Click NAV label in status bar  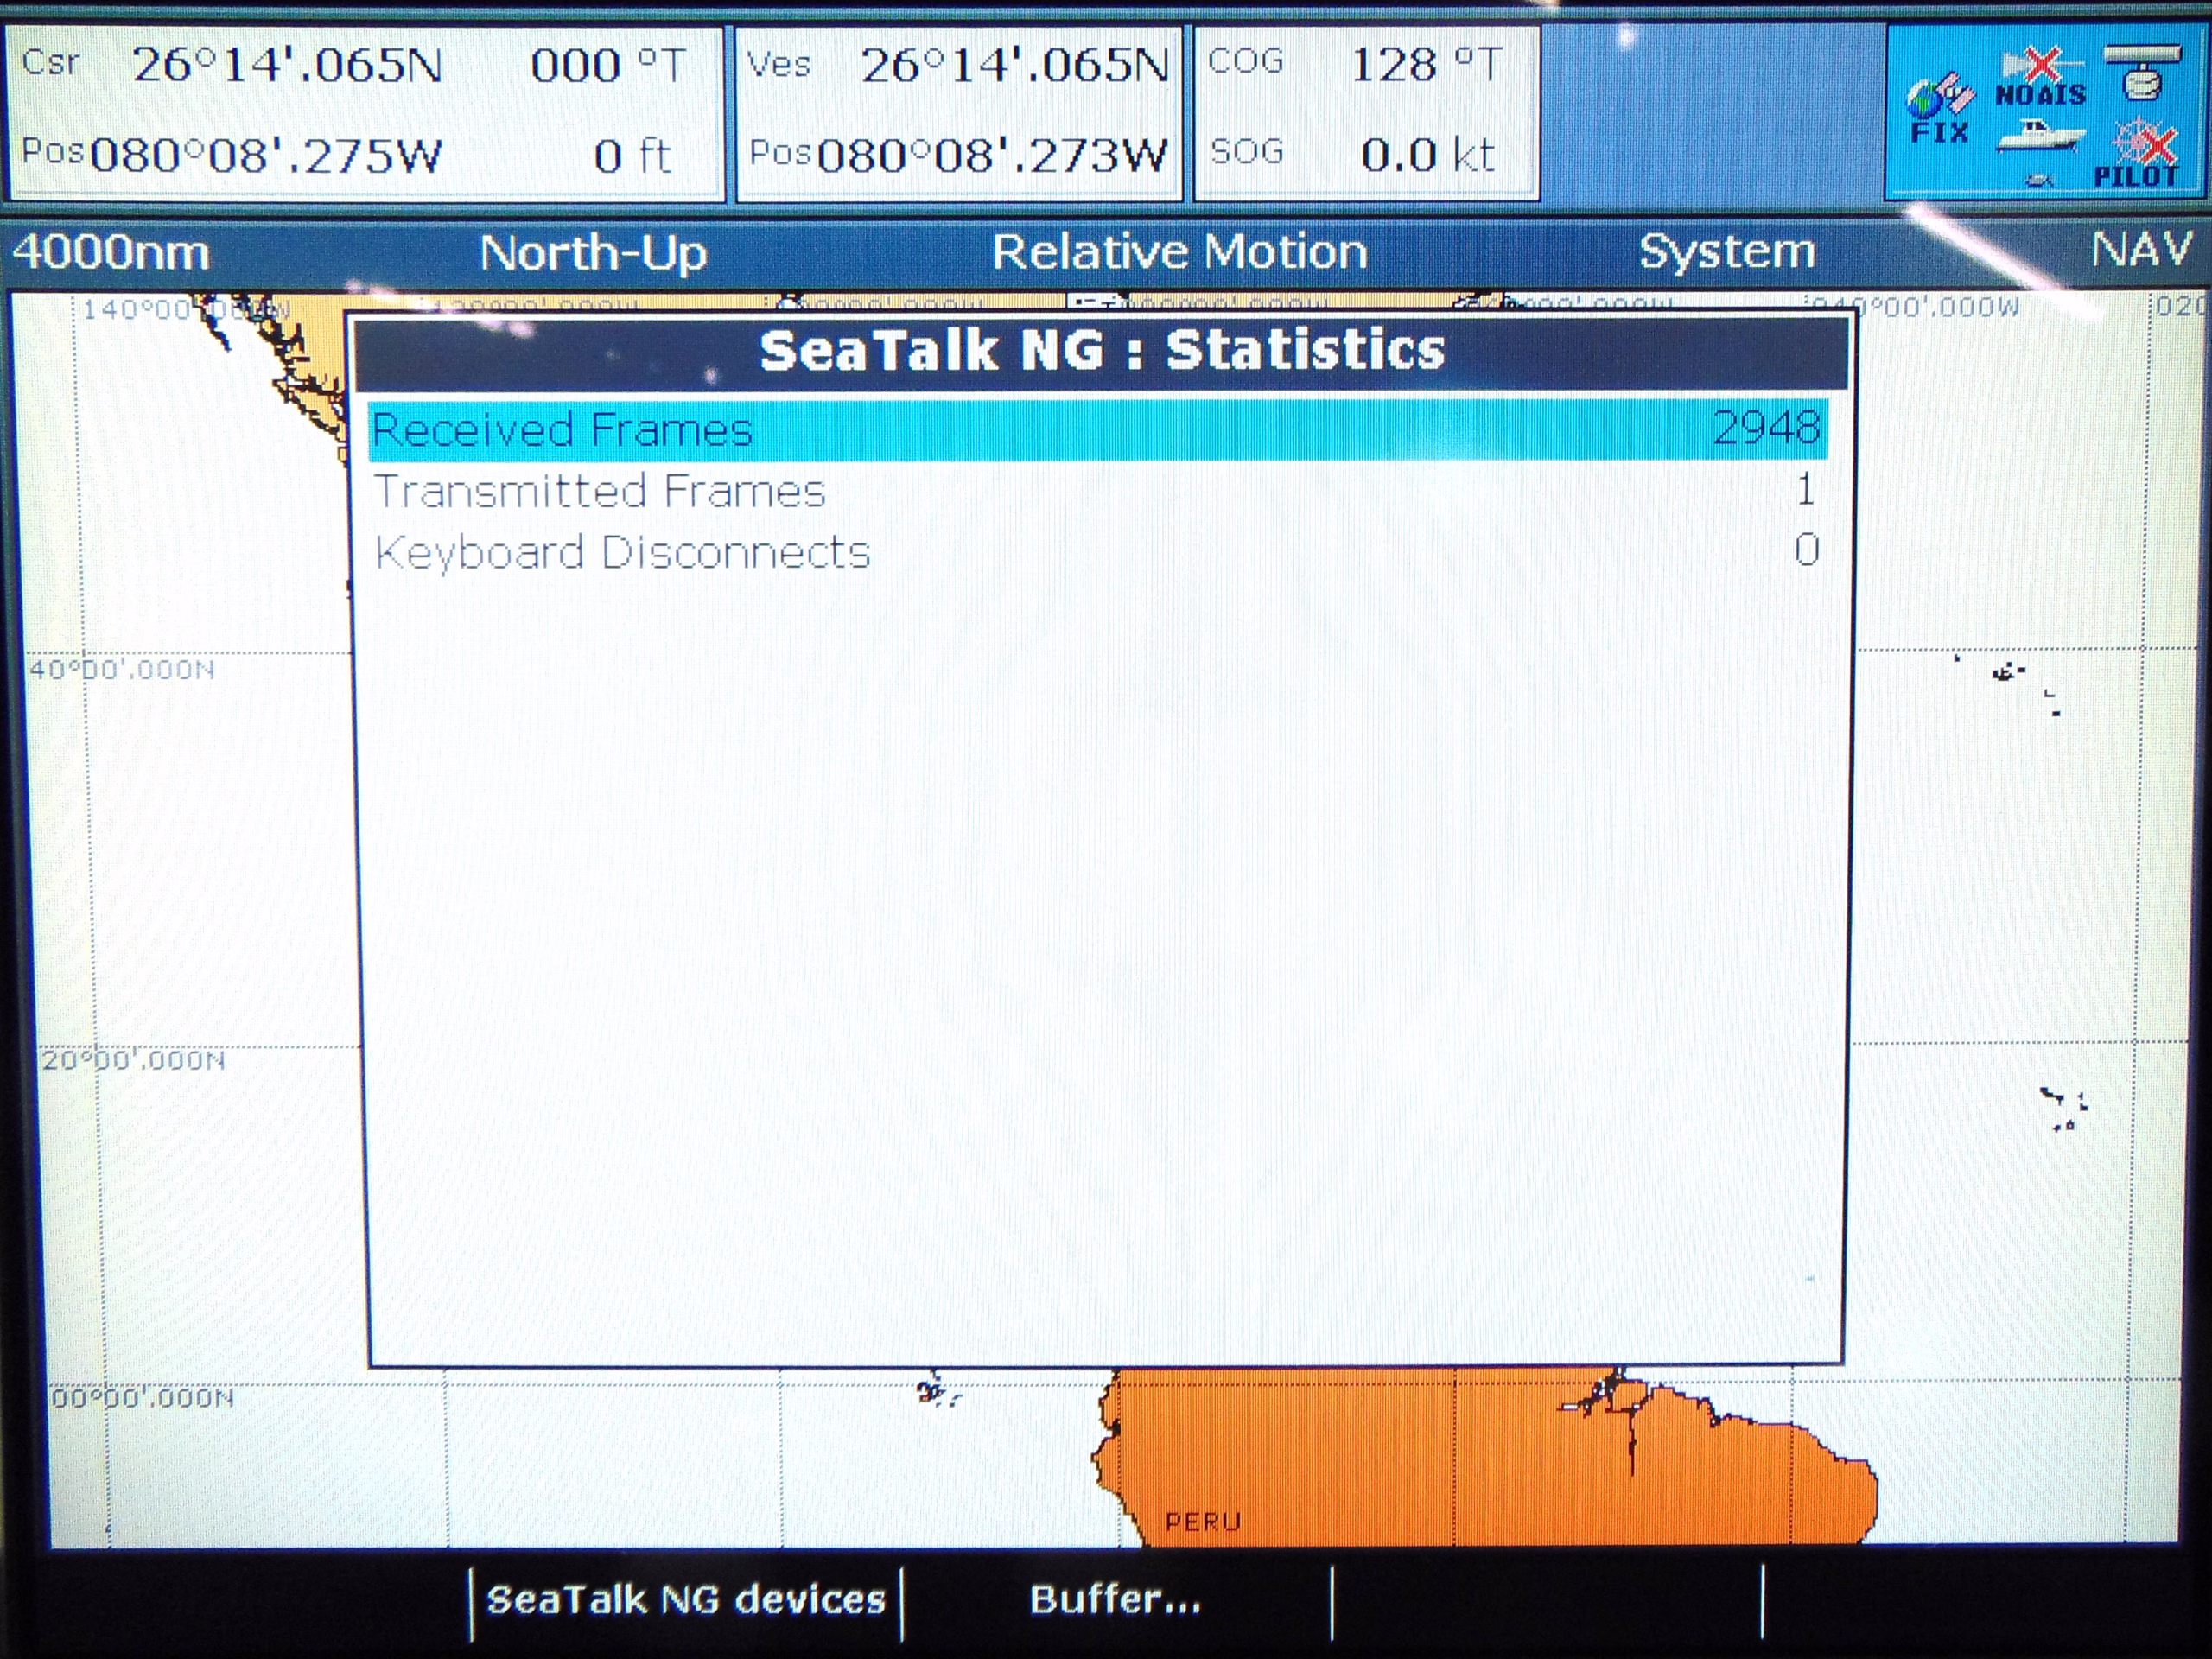pyautogui.click(x=2140, y=250)
